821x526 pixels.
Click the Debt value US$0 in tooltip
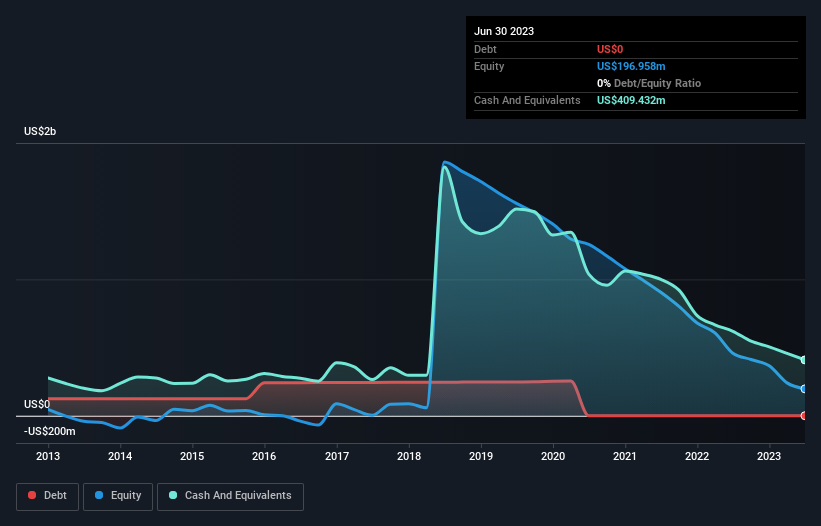coord(610,49)
